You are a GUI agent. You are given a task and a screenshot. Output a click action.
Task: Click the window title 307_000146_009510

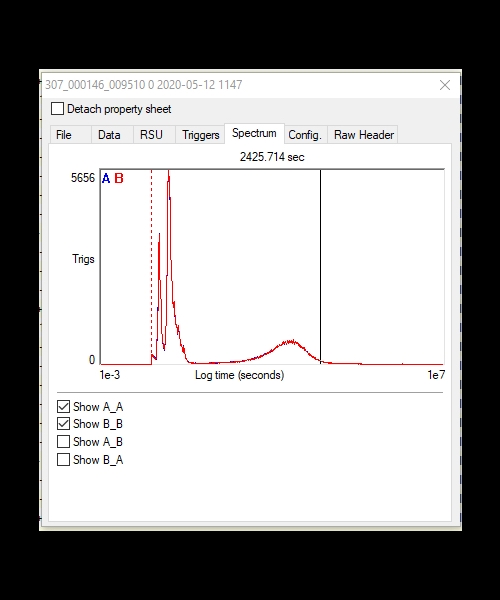[x=143, y=85]
